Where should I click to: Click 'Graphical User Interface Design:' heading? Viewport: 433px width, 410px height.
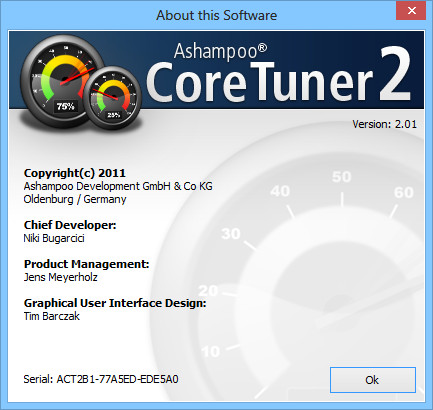coord(115,303)
